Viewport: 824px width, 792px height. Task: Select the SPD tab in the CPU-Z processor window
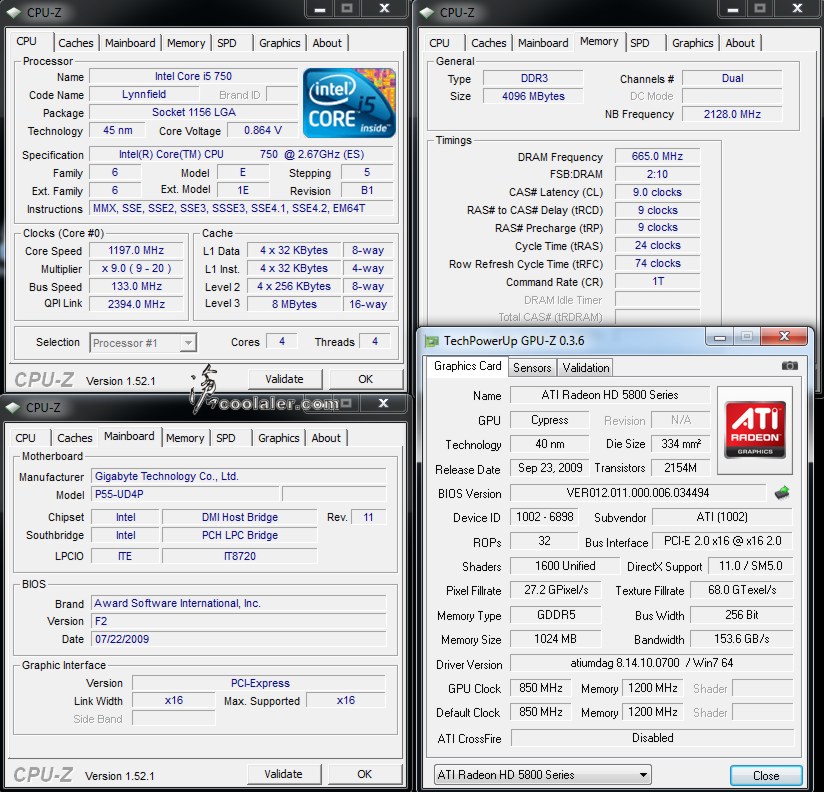pyautogui.click(x=227, y=43)
